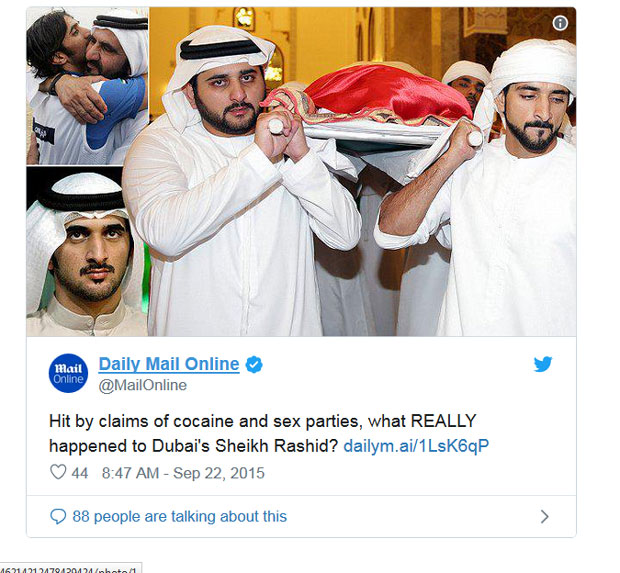Click "88 people are talking about this"
The width and height of the screenshot is (620, 573).
pos(180,516)
